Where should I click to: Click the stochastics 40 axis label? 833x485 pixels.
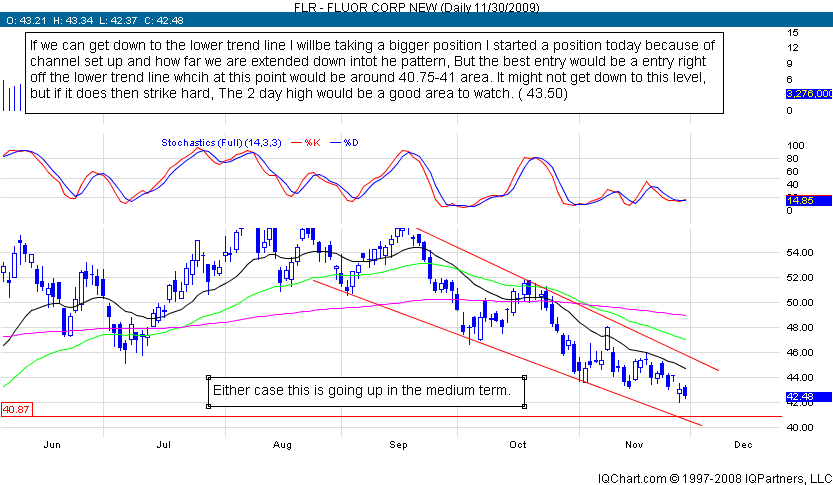tap(793, 184)
